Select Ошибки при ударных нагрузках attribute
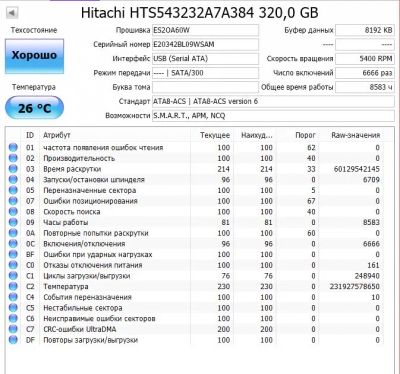 pos(98,254)
